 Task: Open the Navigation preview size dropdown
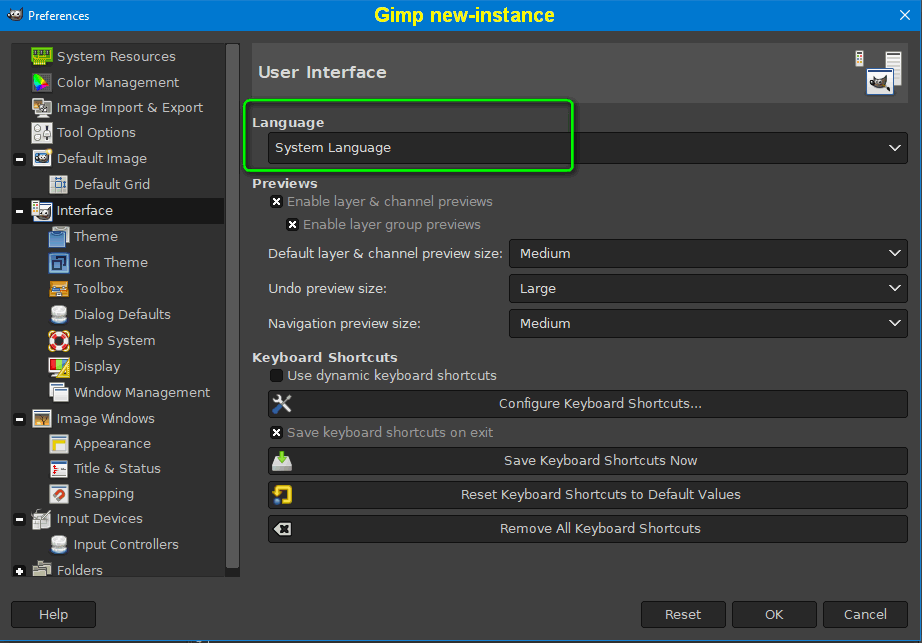[708, 323]
